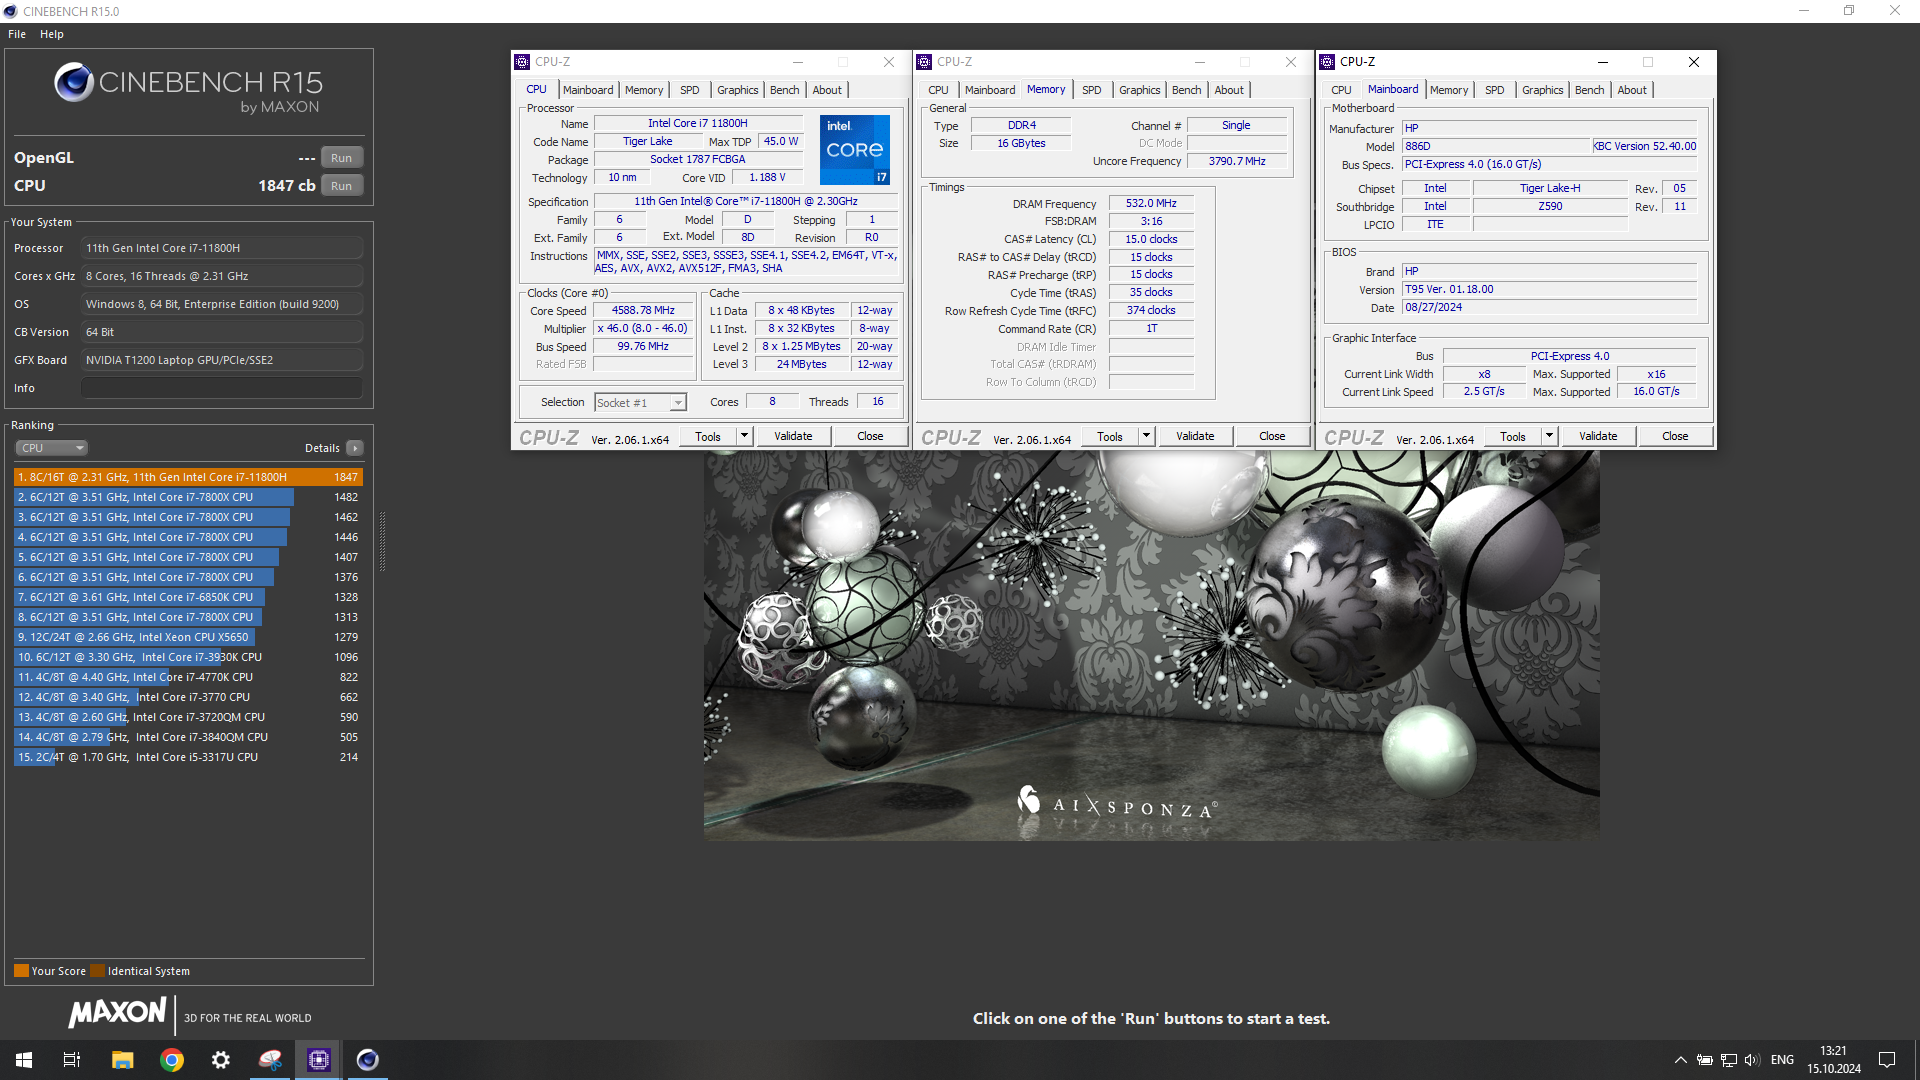Screen dimensions: 1920x1080
Task: Switch to Mainboard tab in CPU window
Action: coord(588,90)
